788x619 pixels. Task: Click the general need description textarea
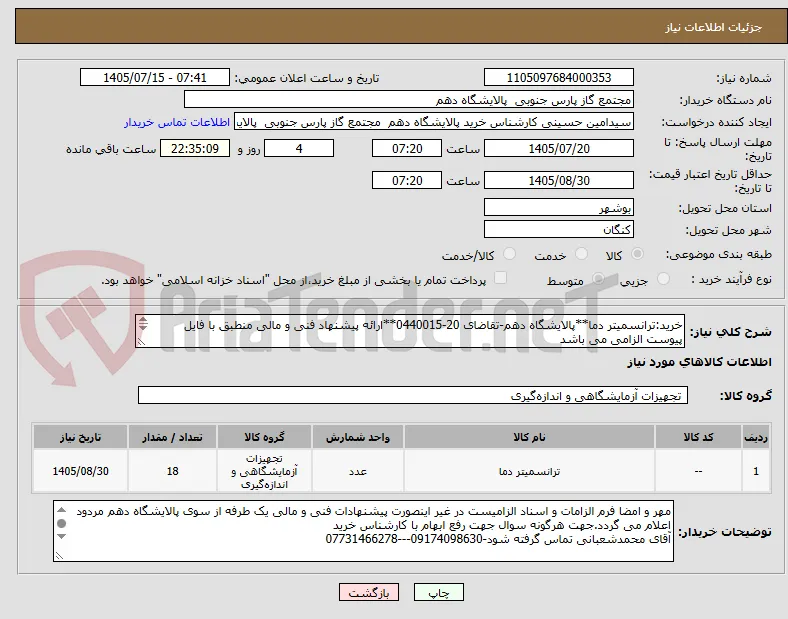point(410,331)
